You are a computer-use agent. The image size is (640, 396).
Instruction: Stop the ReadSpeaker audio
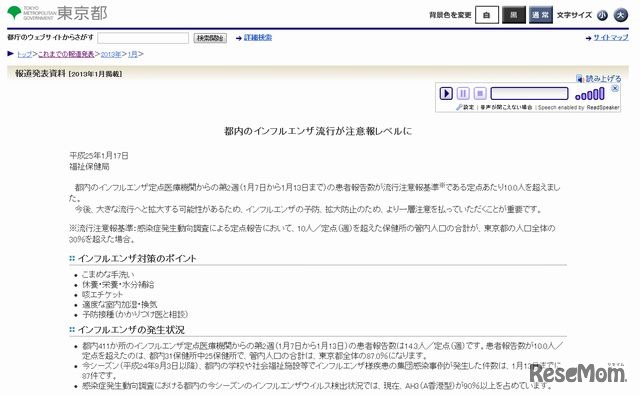[x=480, y=93]
